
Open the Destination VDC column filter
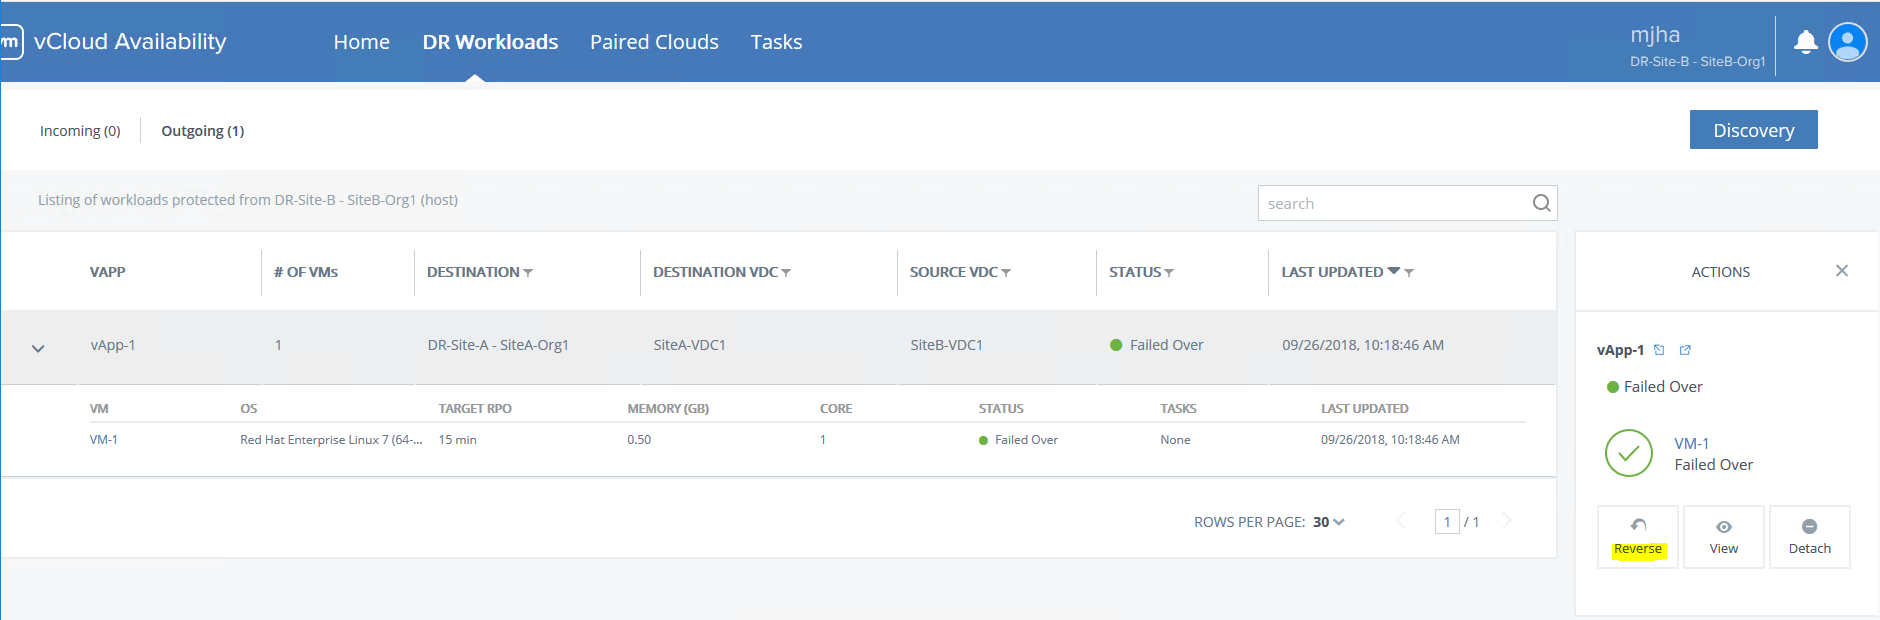coord(786,273)
